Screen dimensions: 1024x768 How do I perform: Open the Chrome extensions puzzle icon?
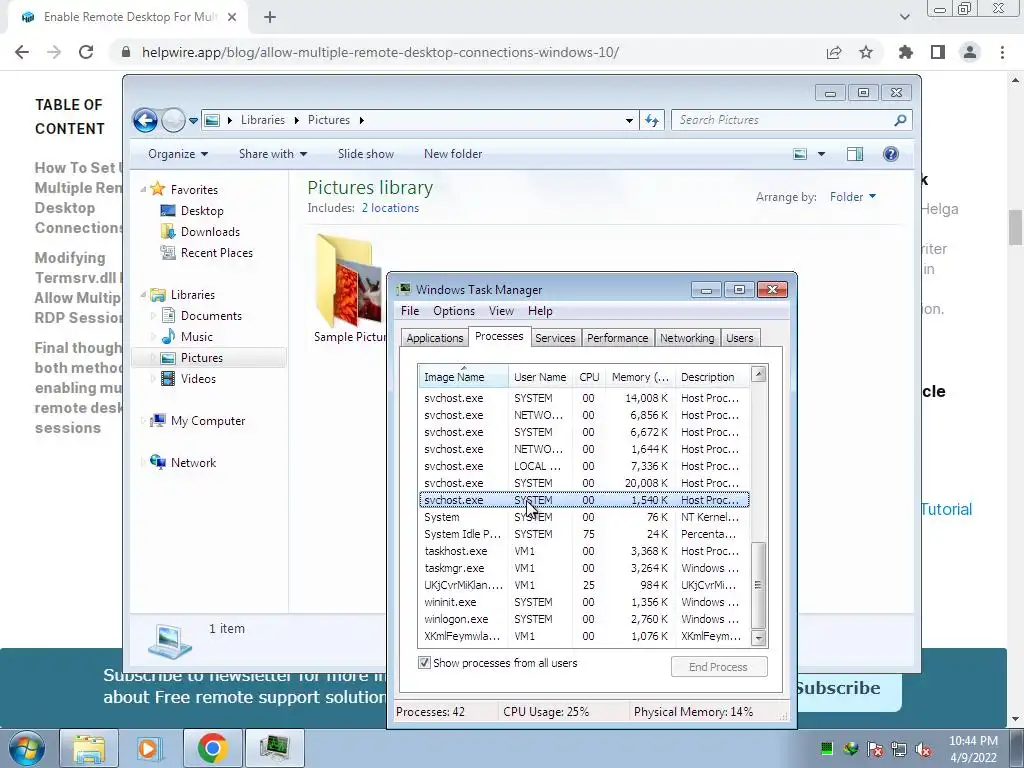pyautogui.click(x=906, y=52)
